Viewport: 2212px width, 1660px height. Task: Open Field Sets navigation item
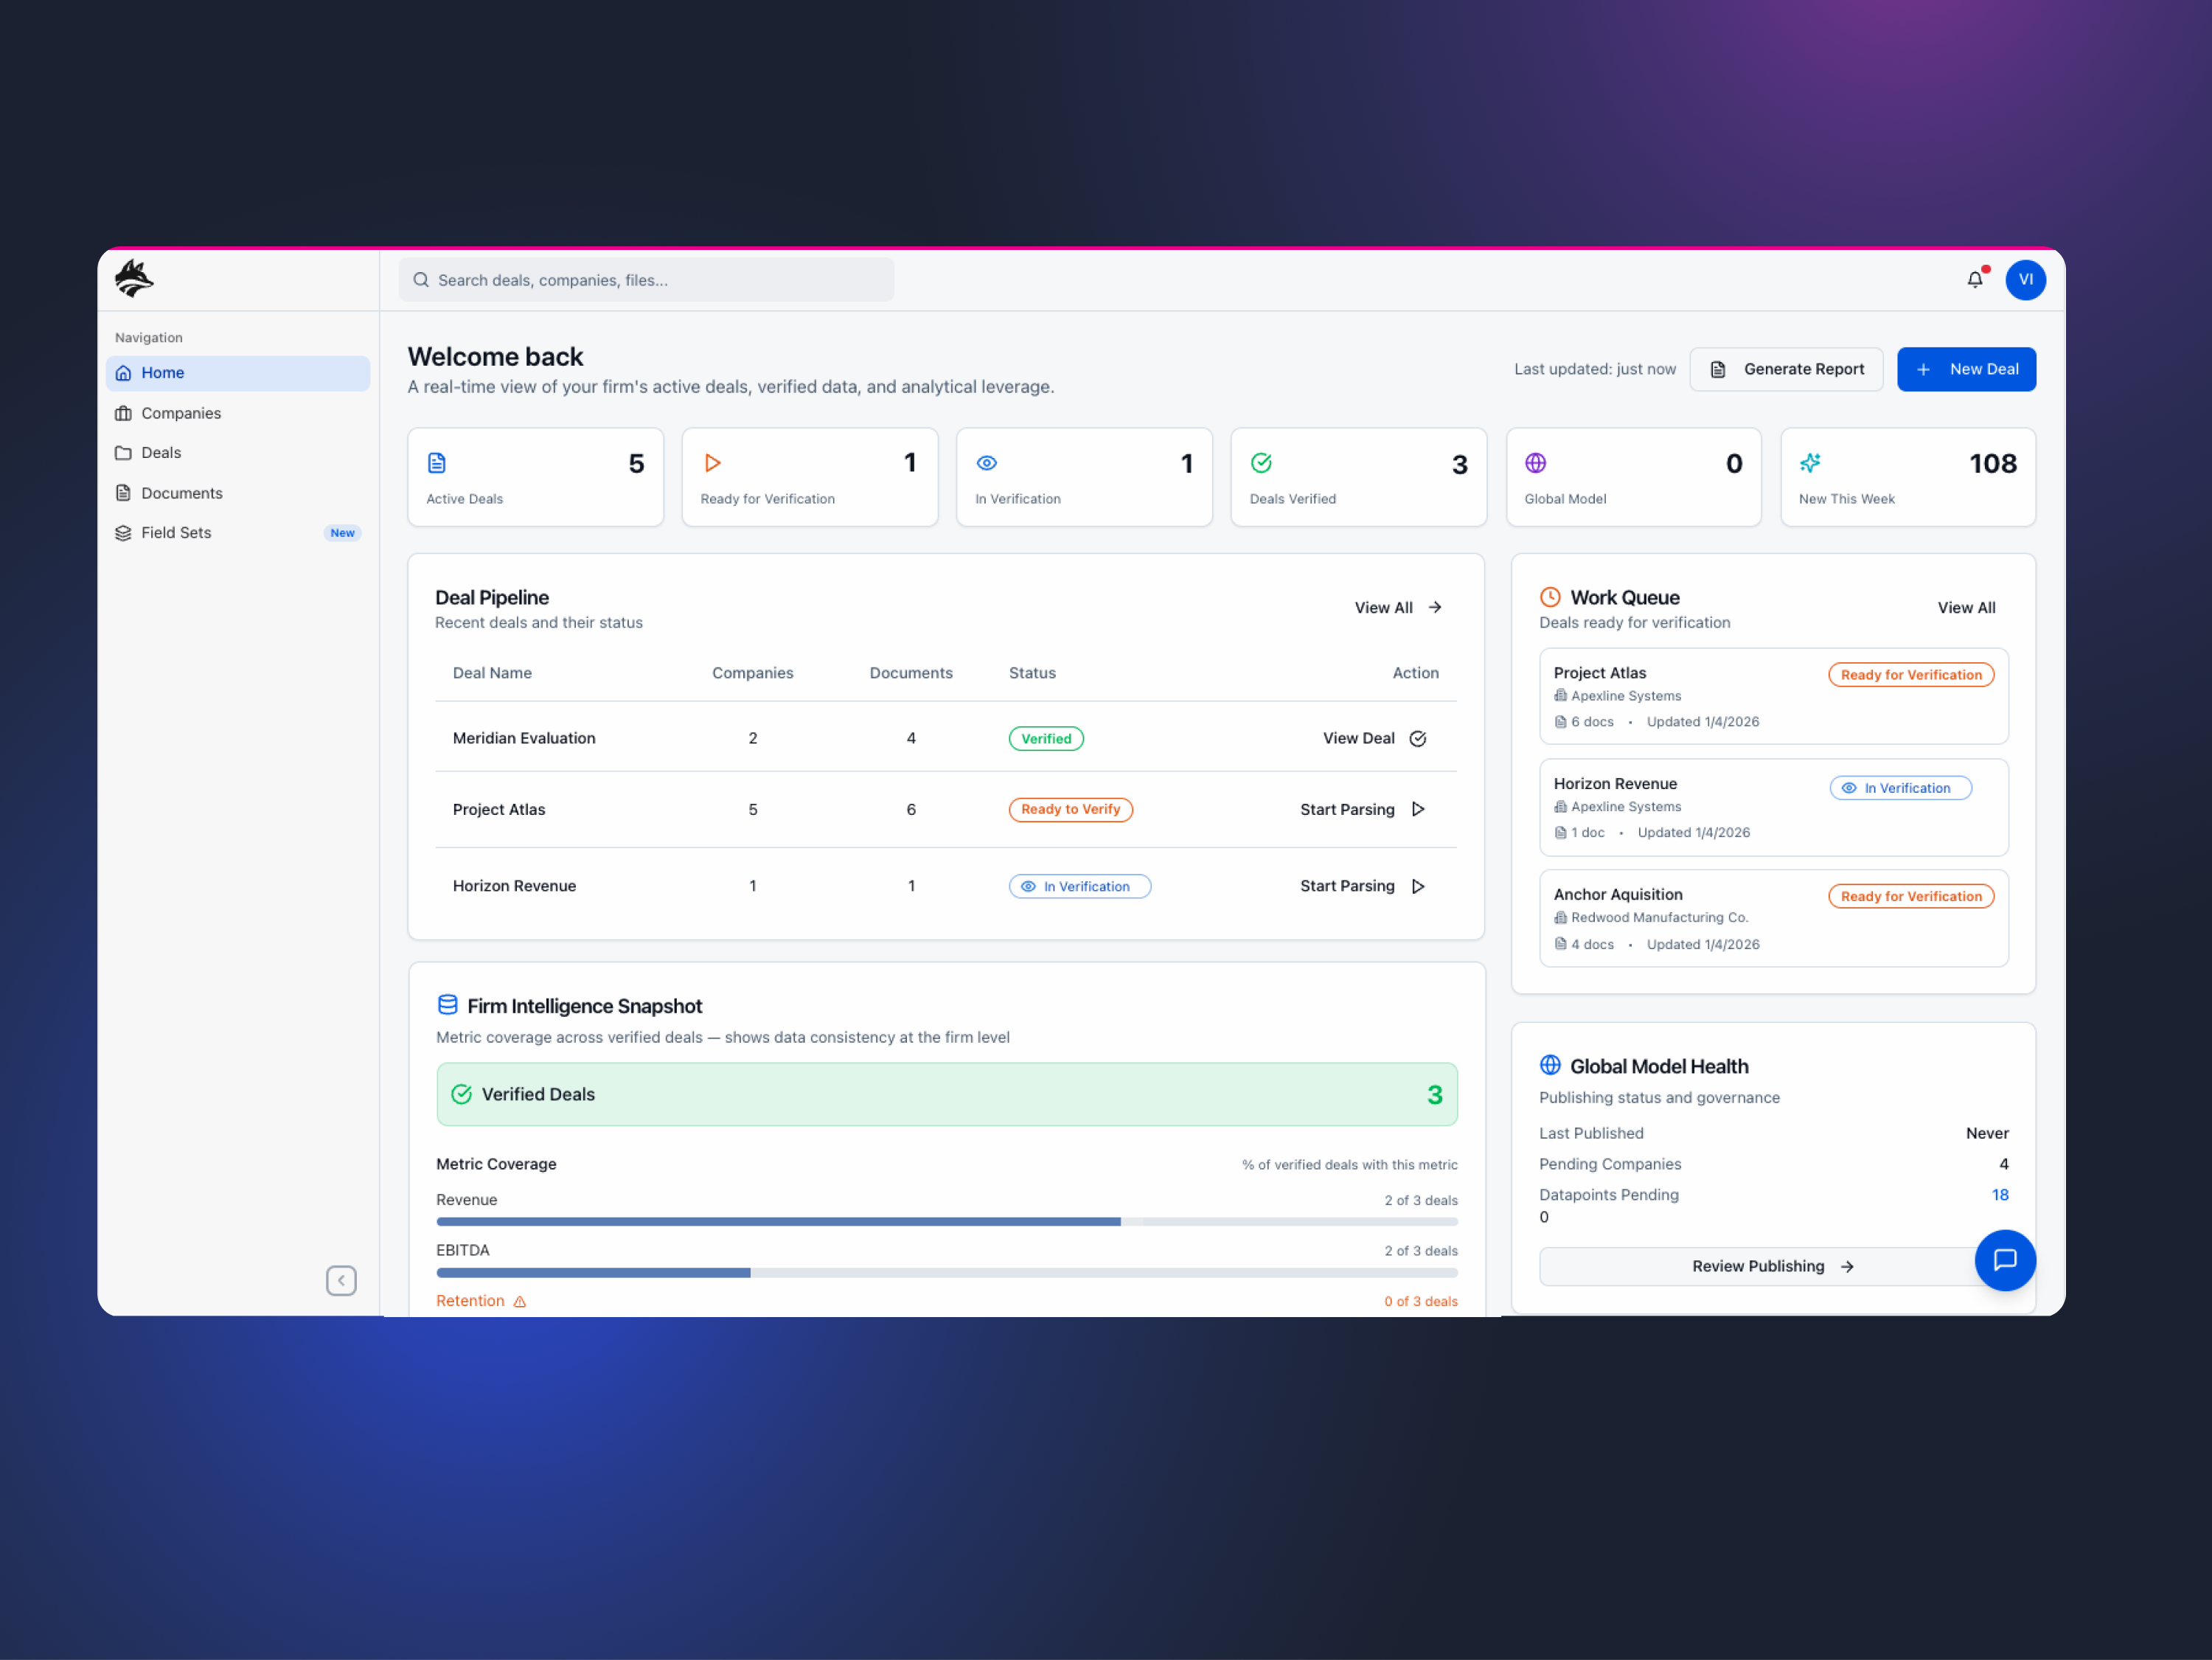pyautogui.click(x=177, y=533)
